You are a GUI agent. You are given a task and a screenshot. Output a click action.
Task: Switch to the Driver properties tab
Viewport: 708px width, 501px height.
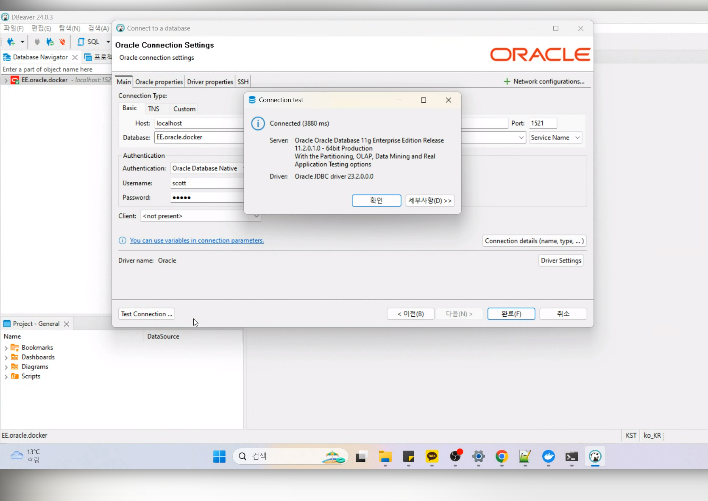[210, 82]
